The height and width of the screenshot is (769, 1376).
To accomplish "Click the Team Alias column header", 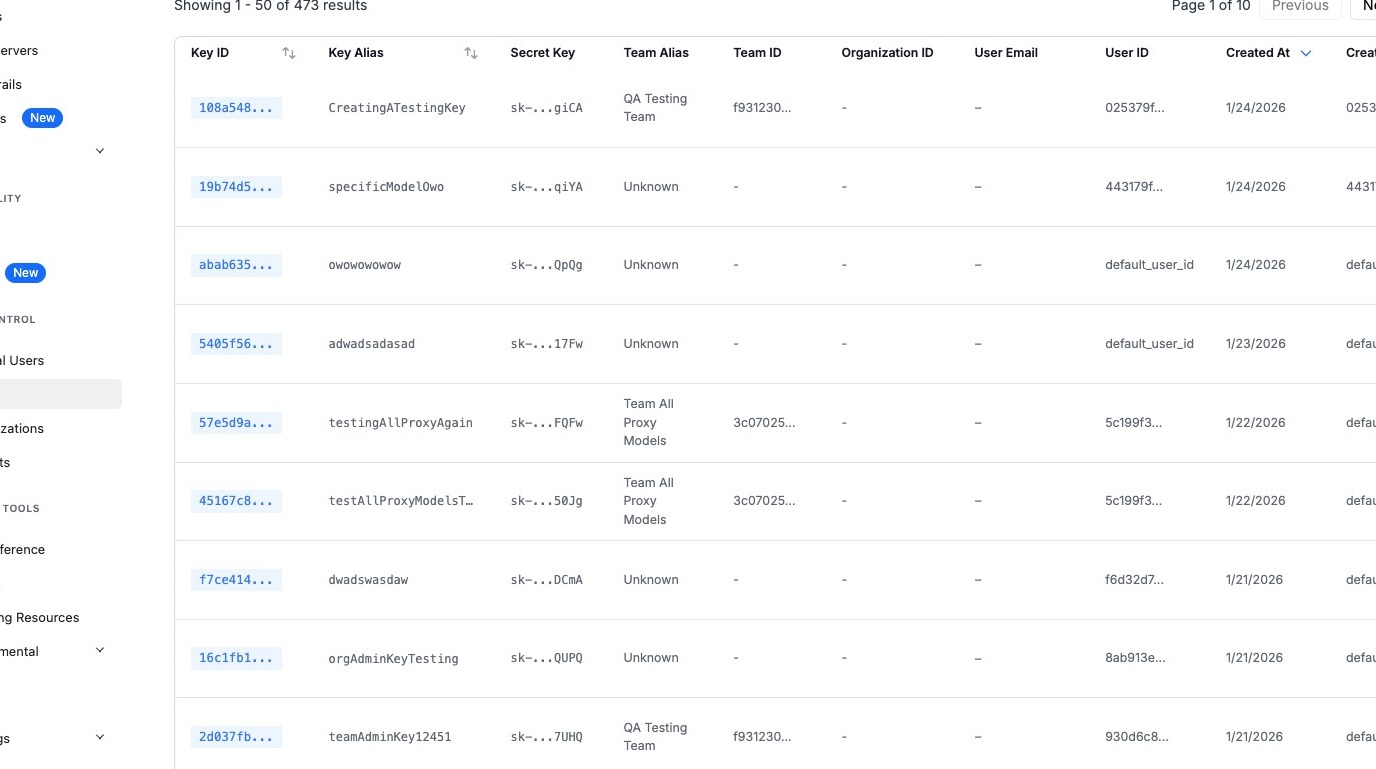I will [x=656, y=53].
